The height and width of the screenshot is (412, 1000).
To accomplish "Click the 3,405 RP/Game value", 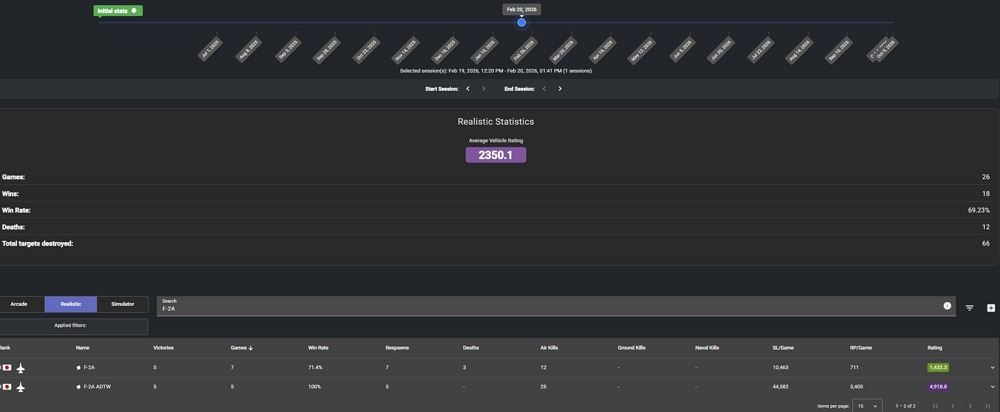I will [x=857, y=387].
